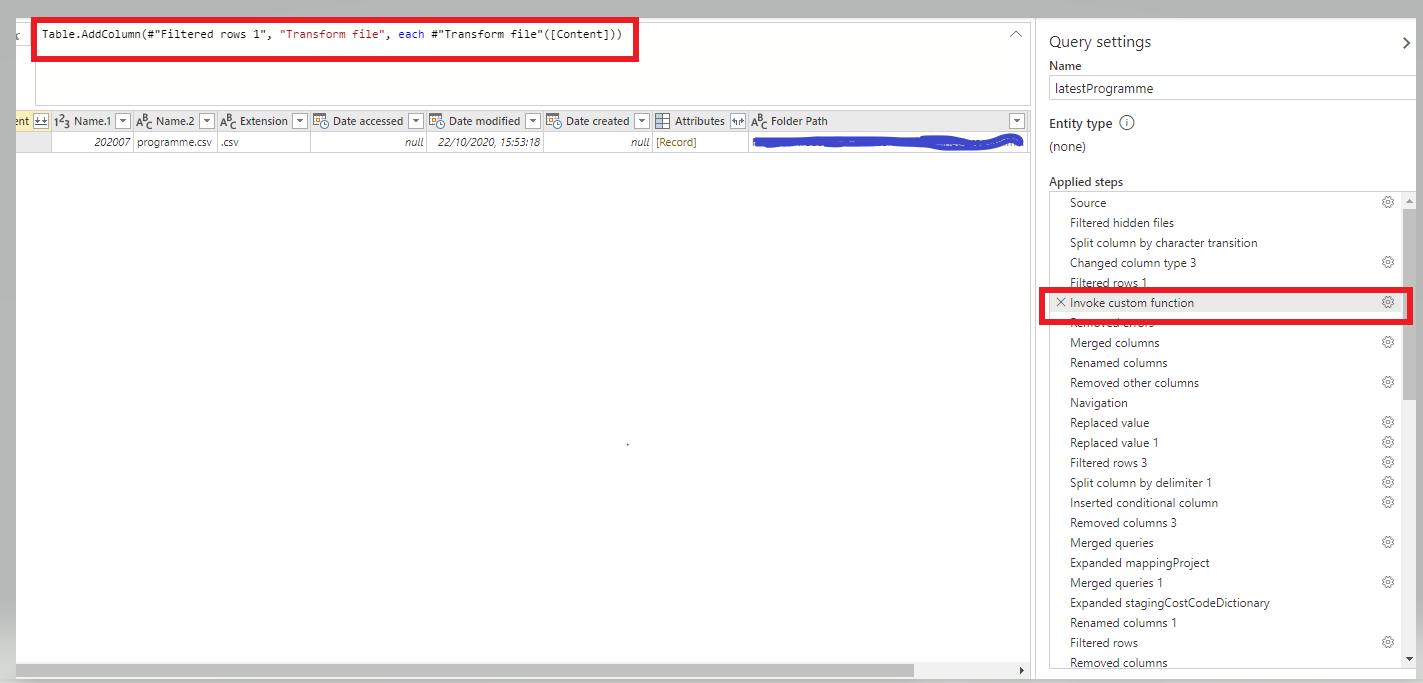
Task: Click the table type icon of Attributes column
Action: [x=663, y=121]
